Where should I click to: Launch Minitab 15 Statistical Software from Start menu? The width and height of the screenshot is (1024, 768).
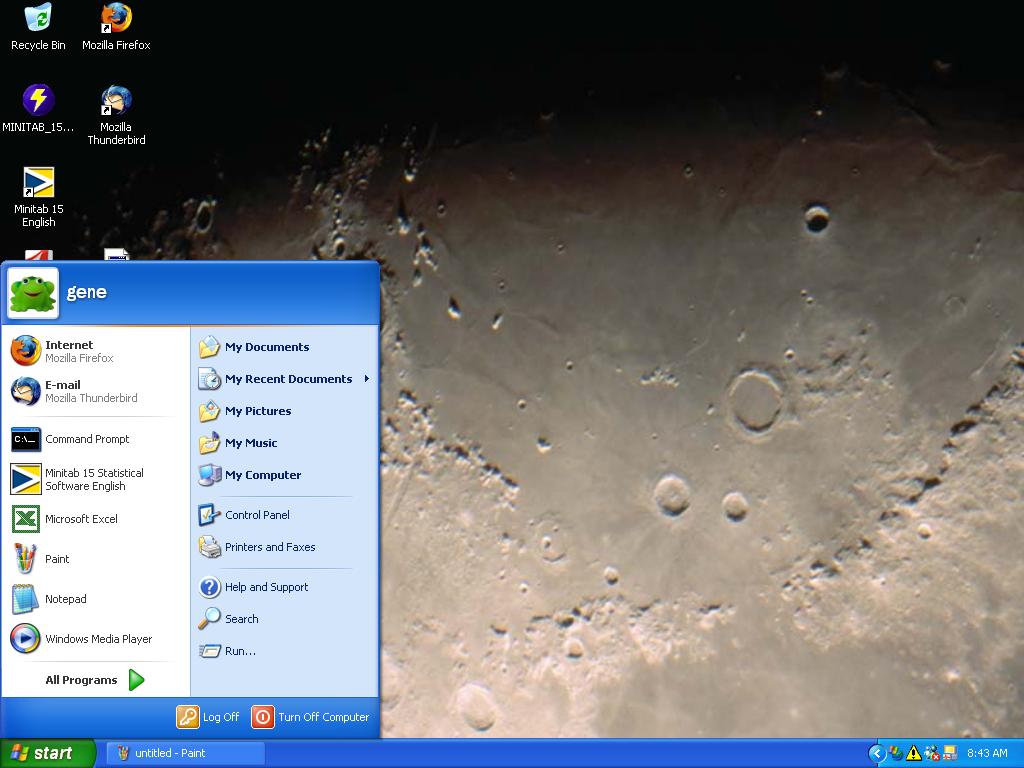click(x=93, y=479)
